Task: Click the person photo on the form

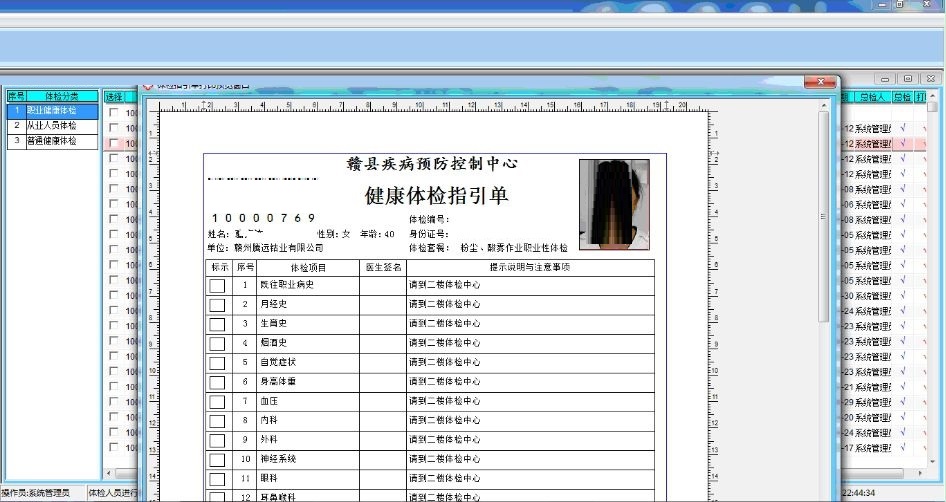Action: pyautogui.click(x=614, y=204)
